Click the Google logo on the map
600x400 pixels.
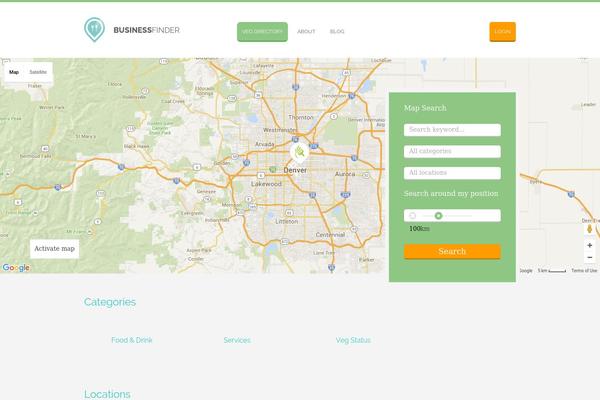click(x=16, y=268)
